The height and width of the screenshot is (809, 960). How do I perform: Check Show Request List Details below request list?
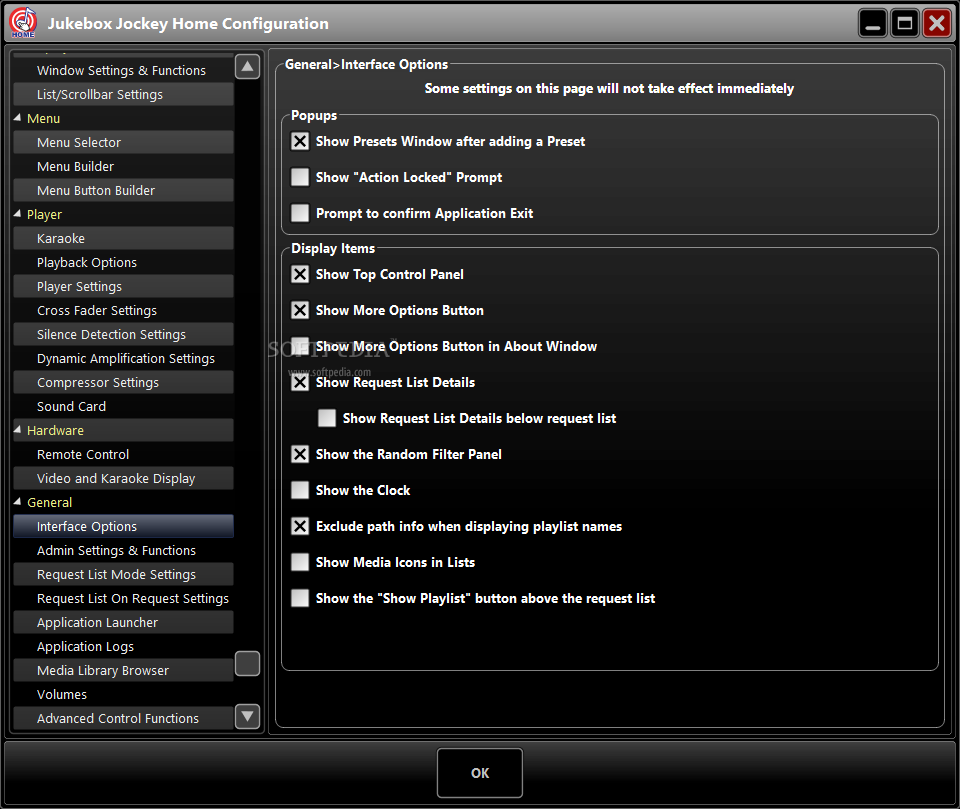coord(327,418)
